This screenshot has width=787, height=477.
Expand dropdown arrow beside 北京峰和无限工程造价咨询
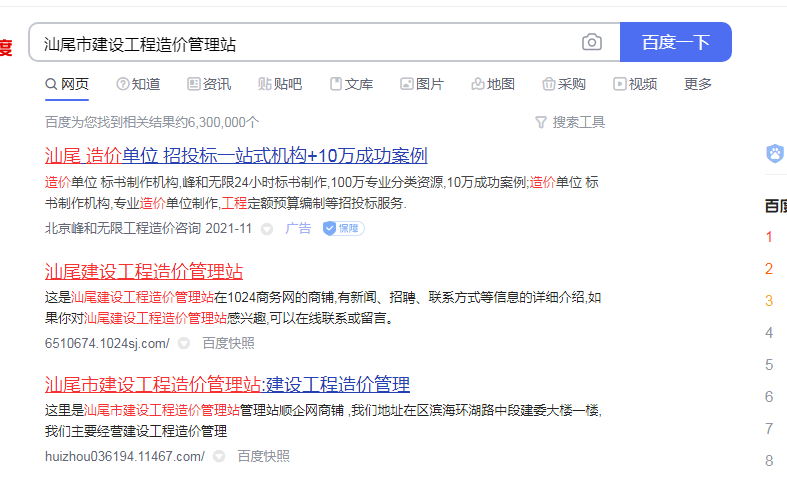(x=267, y=229)
